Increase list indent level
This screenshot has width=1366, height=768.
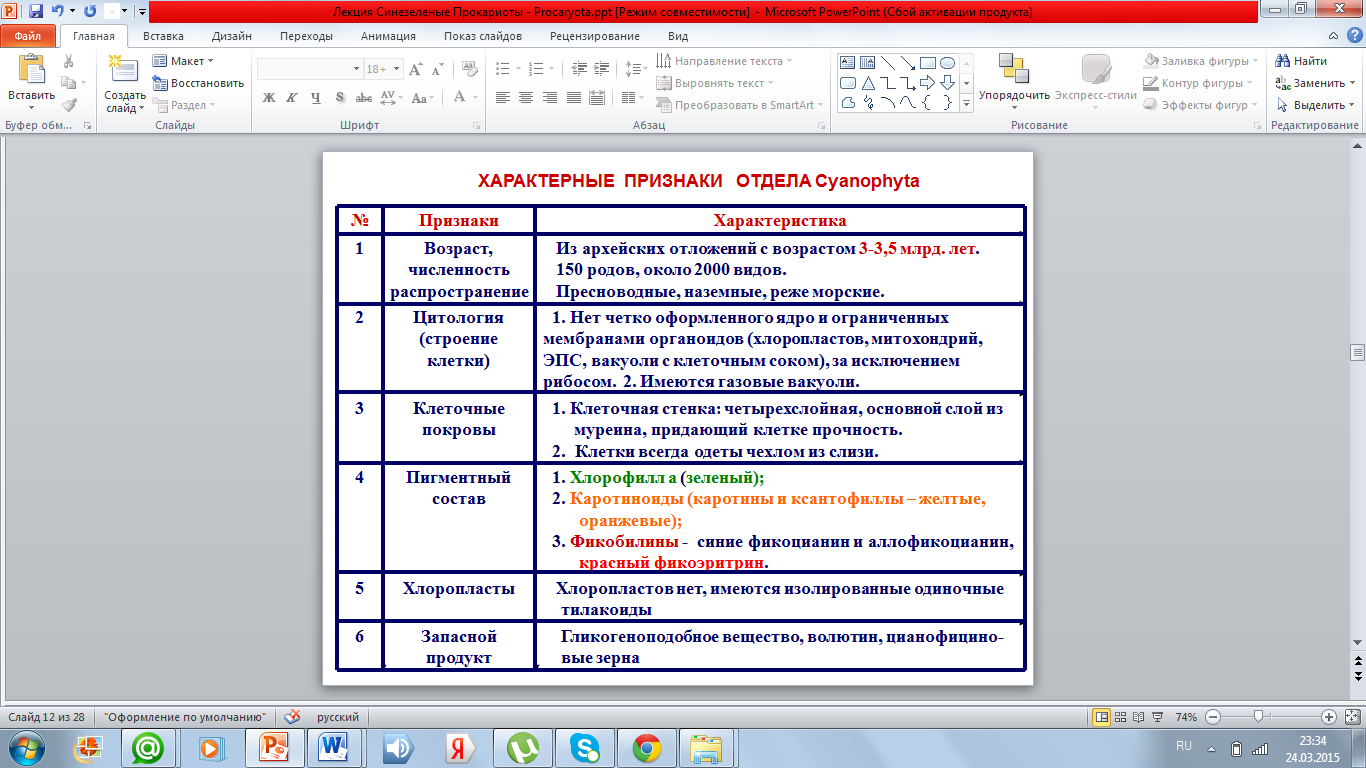(x=600, y=69)
